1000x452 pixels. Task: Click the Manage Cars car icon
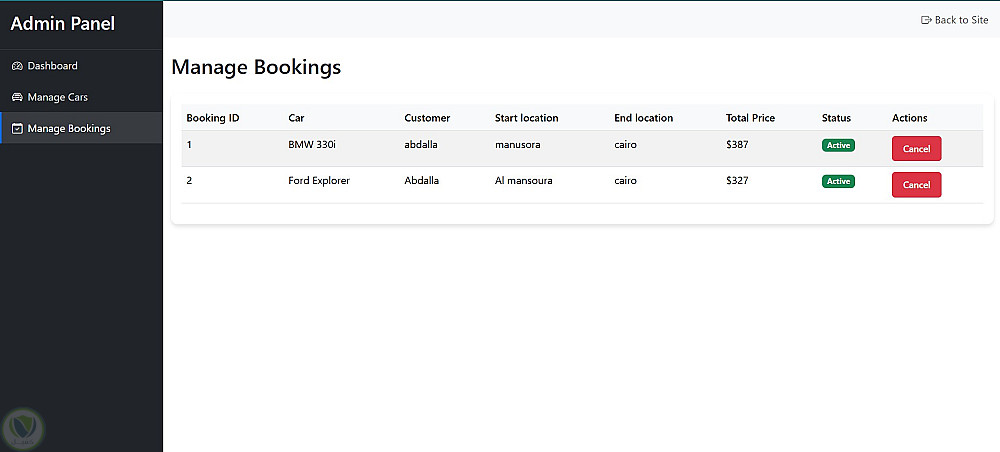pos(17,98)
